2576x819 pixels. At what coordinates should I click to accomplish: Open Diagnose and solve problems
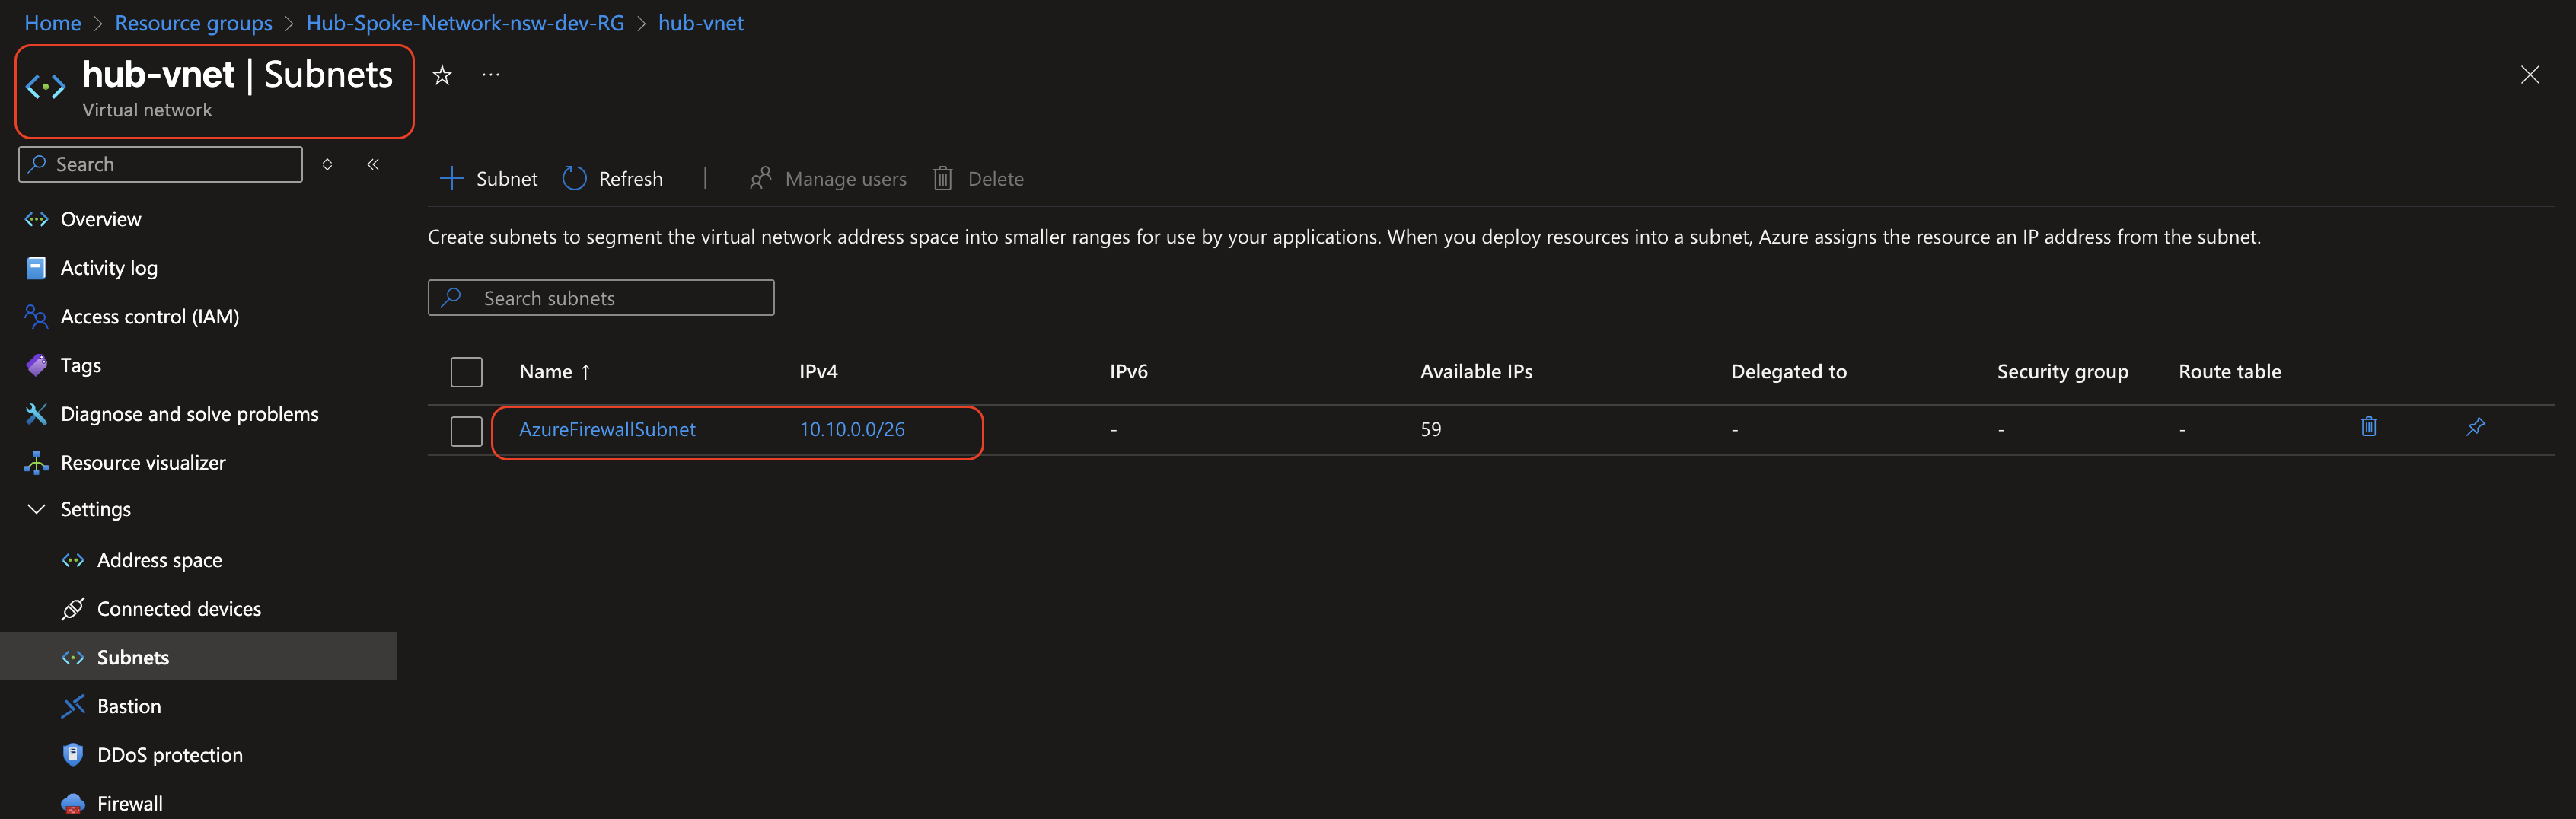pyautogui.click(x=36, y=413)
